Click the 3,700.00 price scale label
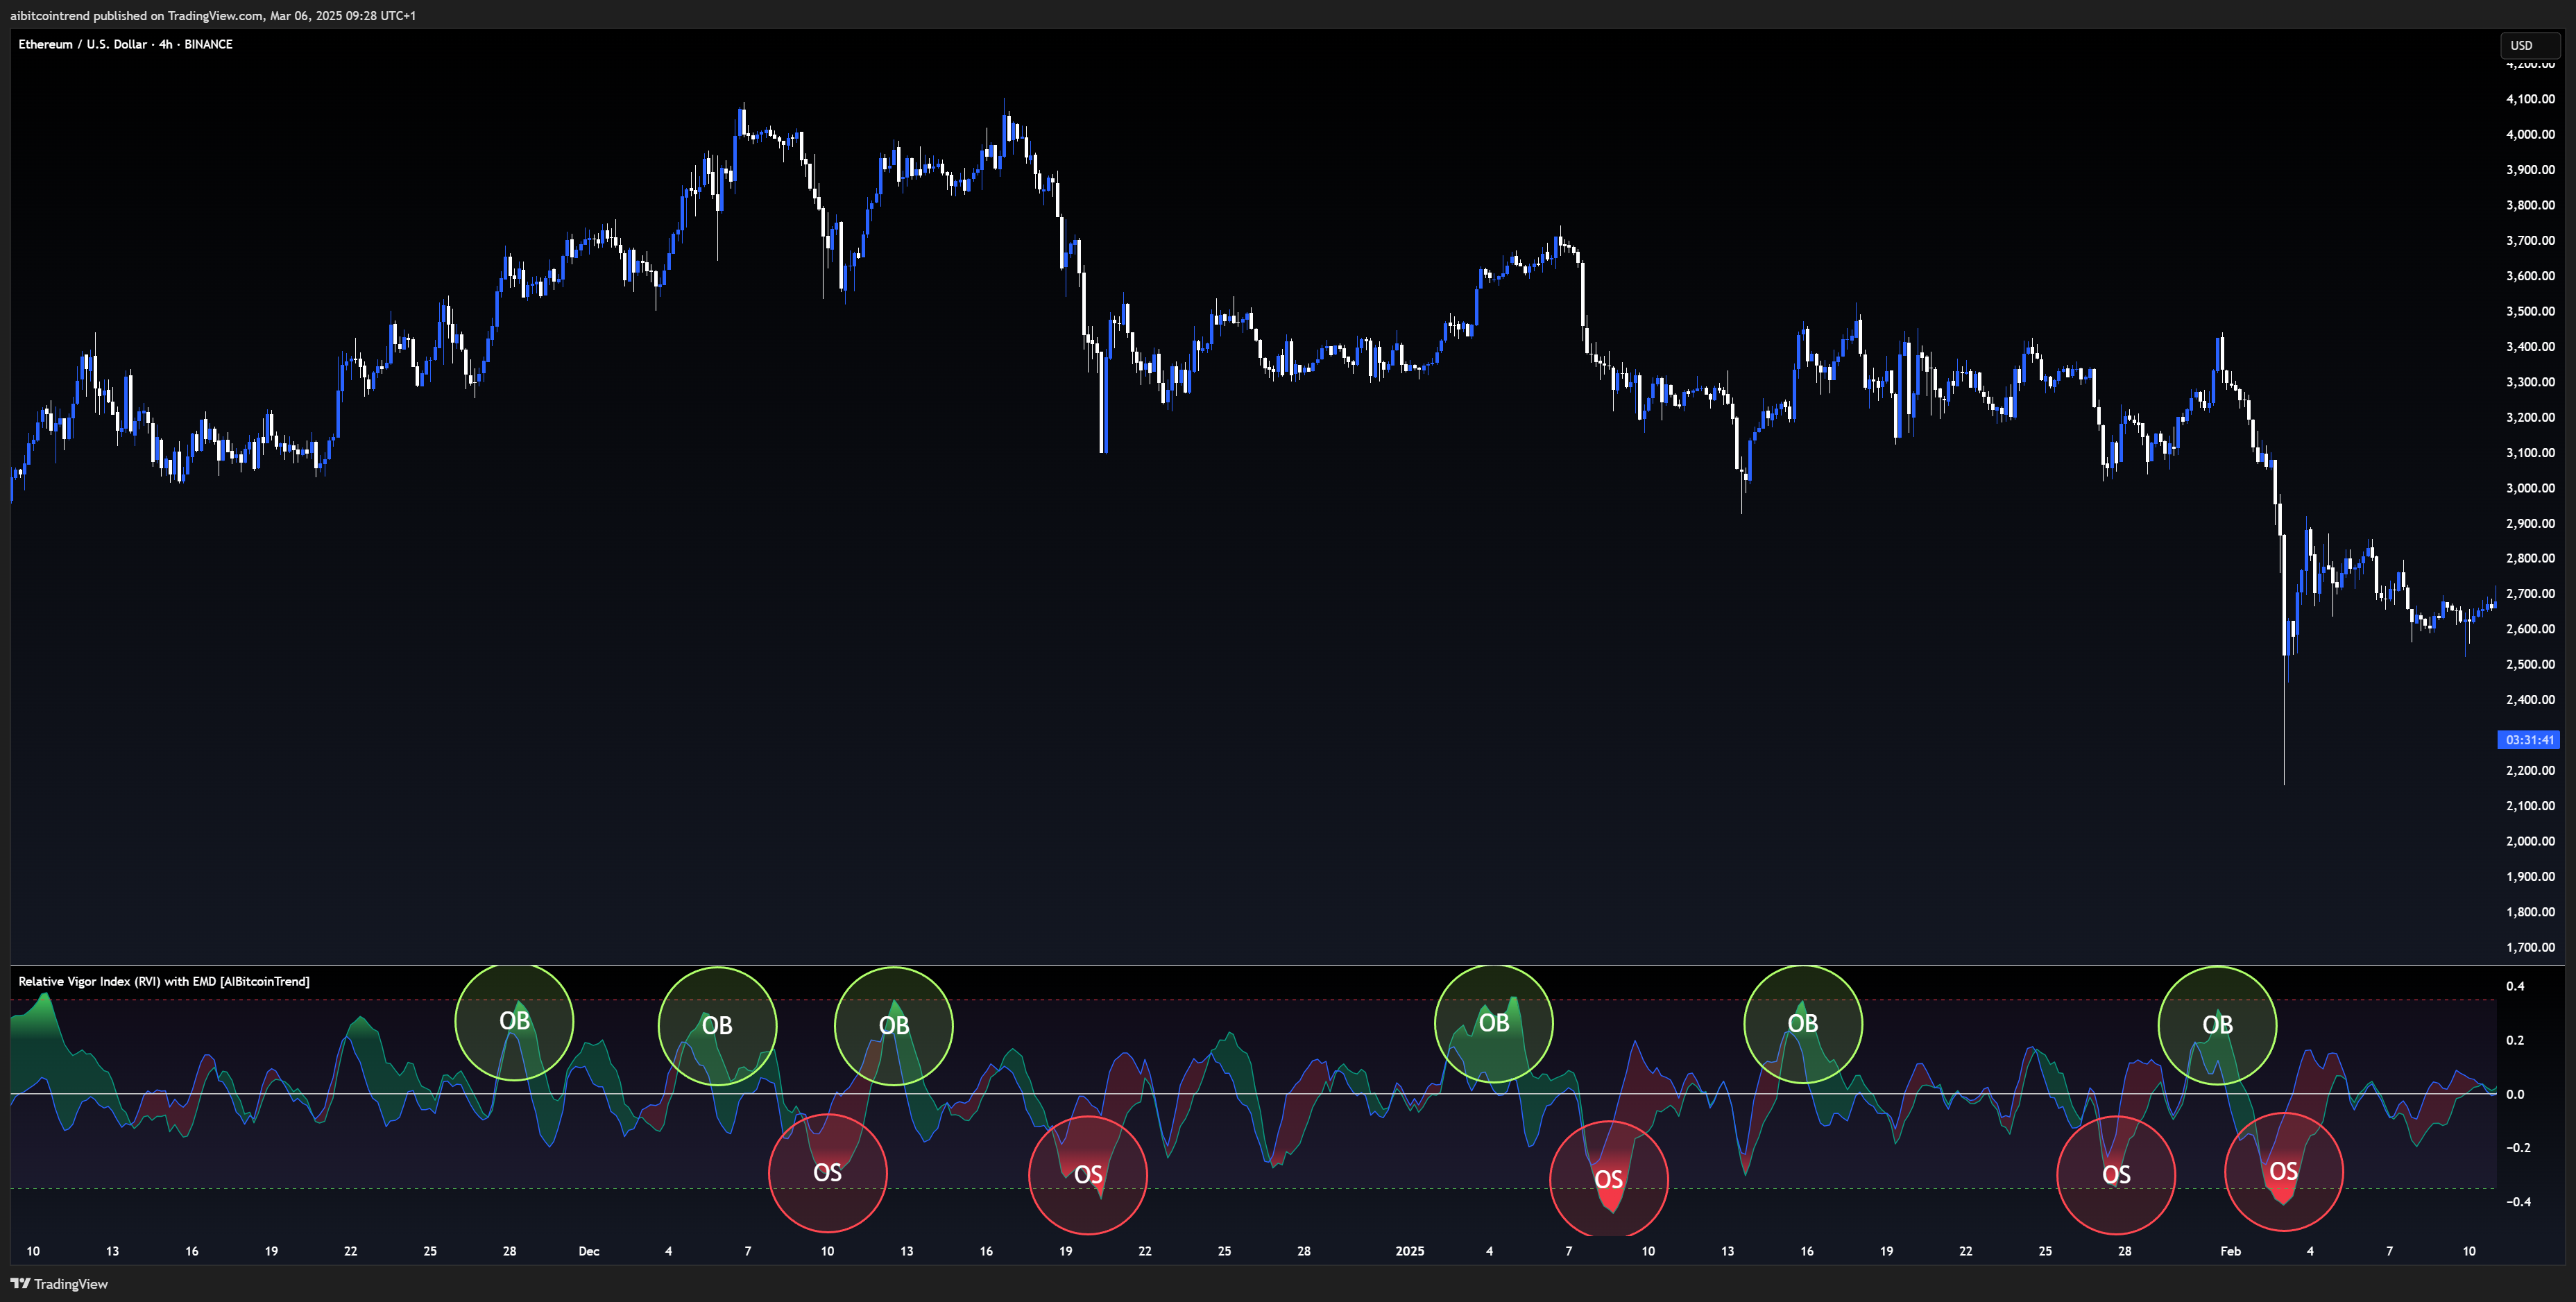Viewport: 2576px width, 1302px height. tap(2530, 240)
